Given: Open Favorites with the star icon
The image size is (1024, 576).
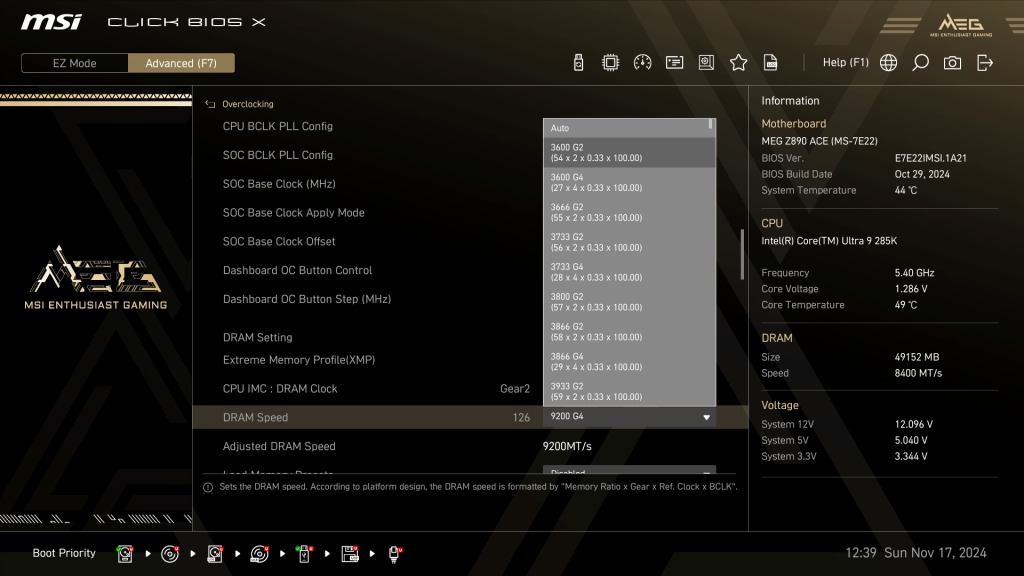Looking at the screenshot, I should click(x=738, y=63).
